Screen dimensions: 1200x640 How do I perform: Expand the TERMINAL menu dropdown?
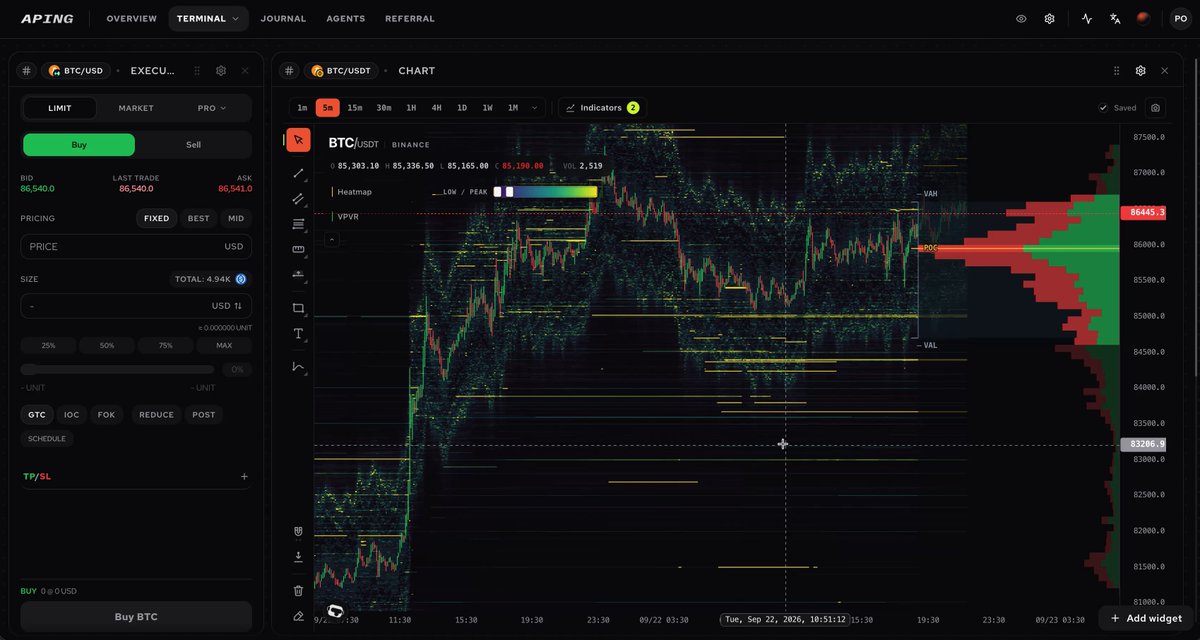click(x=208, y=19)
